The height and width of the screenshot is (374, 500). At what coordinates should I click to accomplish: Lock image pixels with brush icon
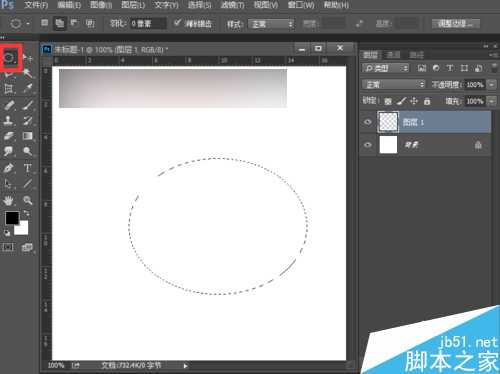[401, 101]
